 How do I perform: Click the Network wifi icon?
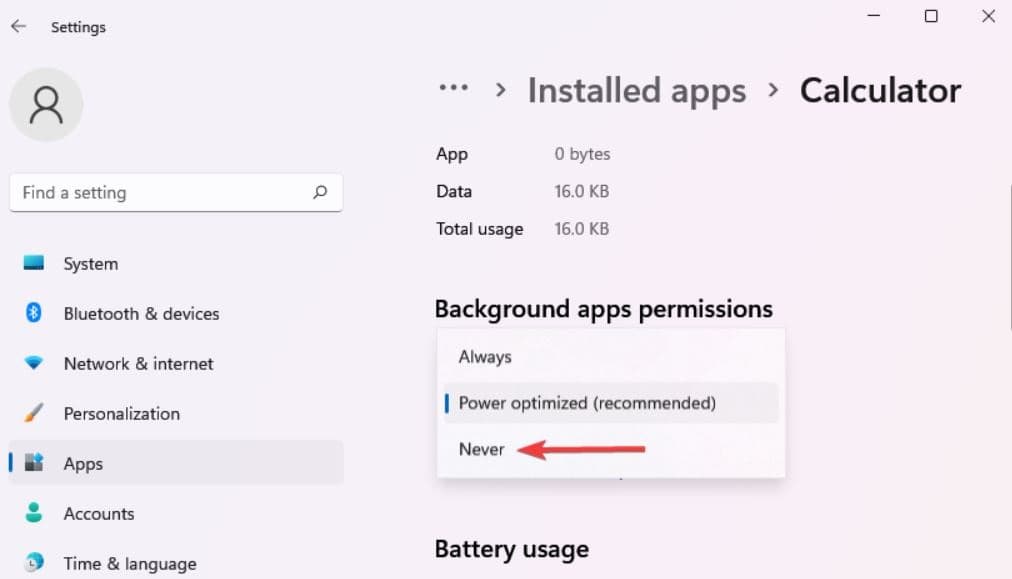[x=34, y=363]
